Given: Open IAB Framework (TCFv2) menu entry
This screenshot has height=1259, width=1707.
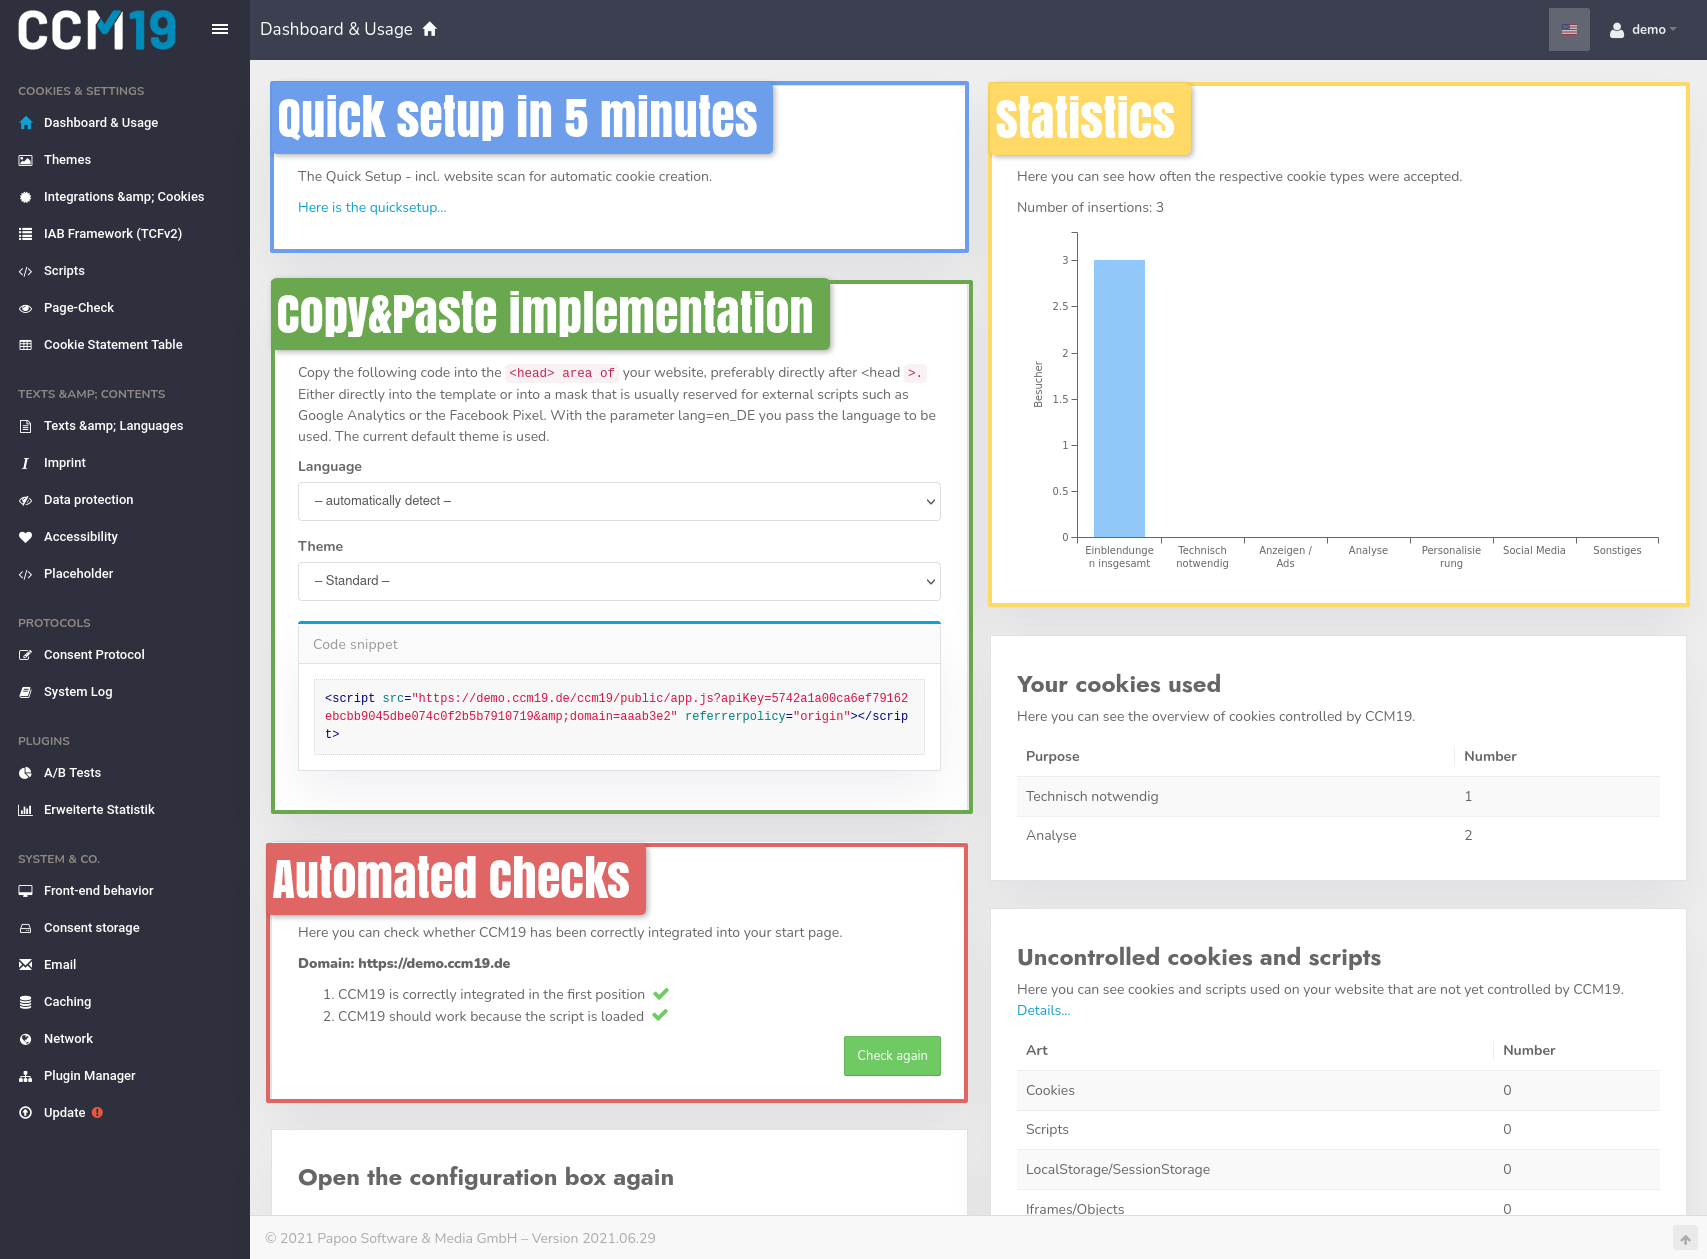Looking at the screenshot, I should click(25, 233).
